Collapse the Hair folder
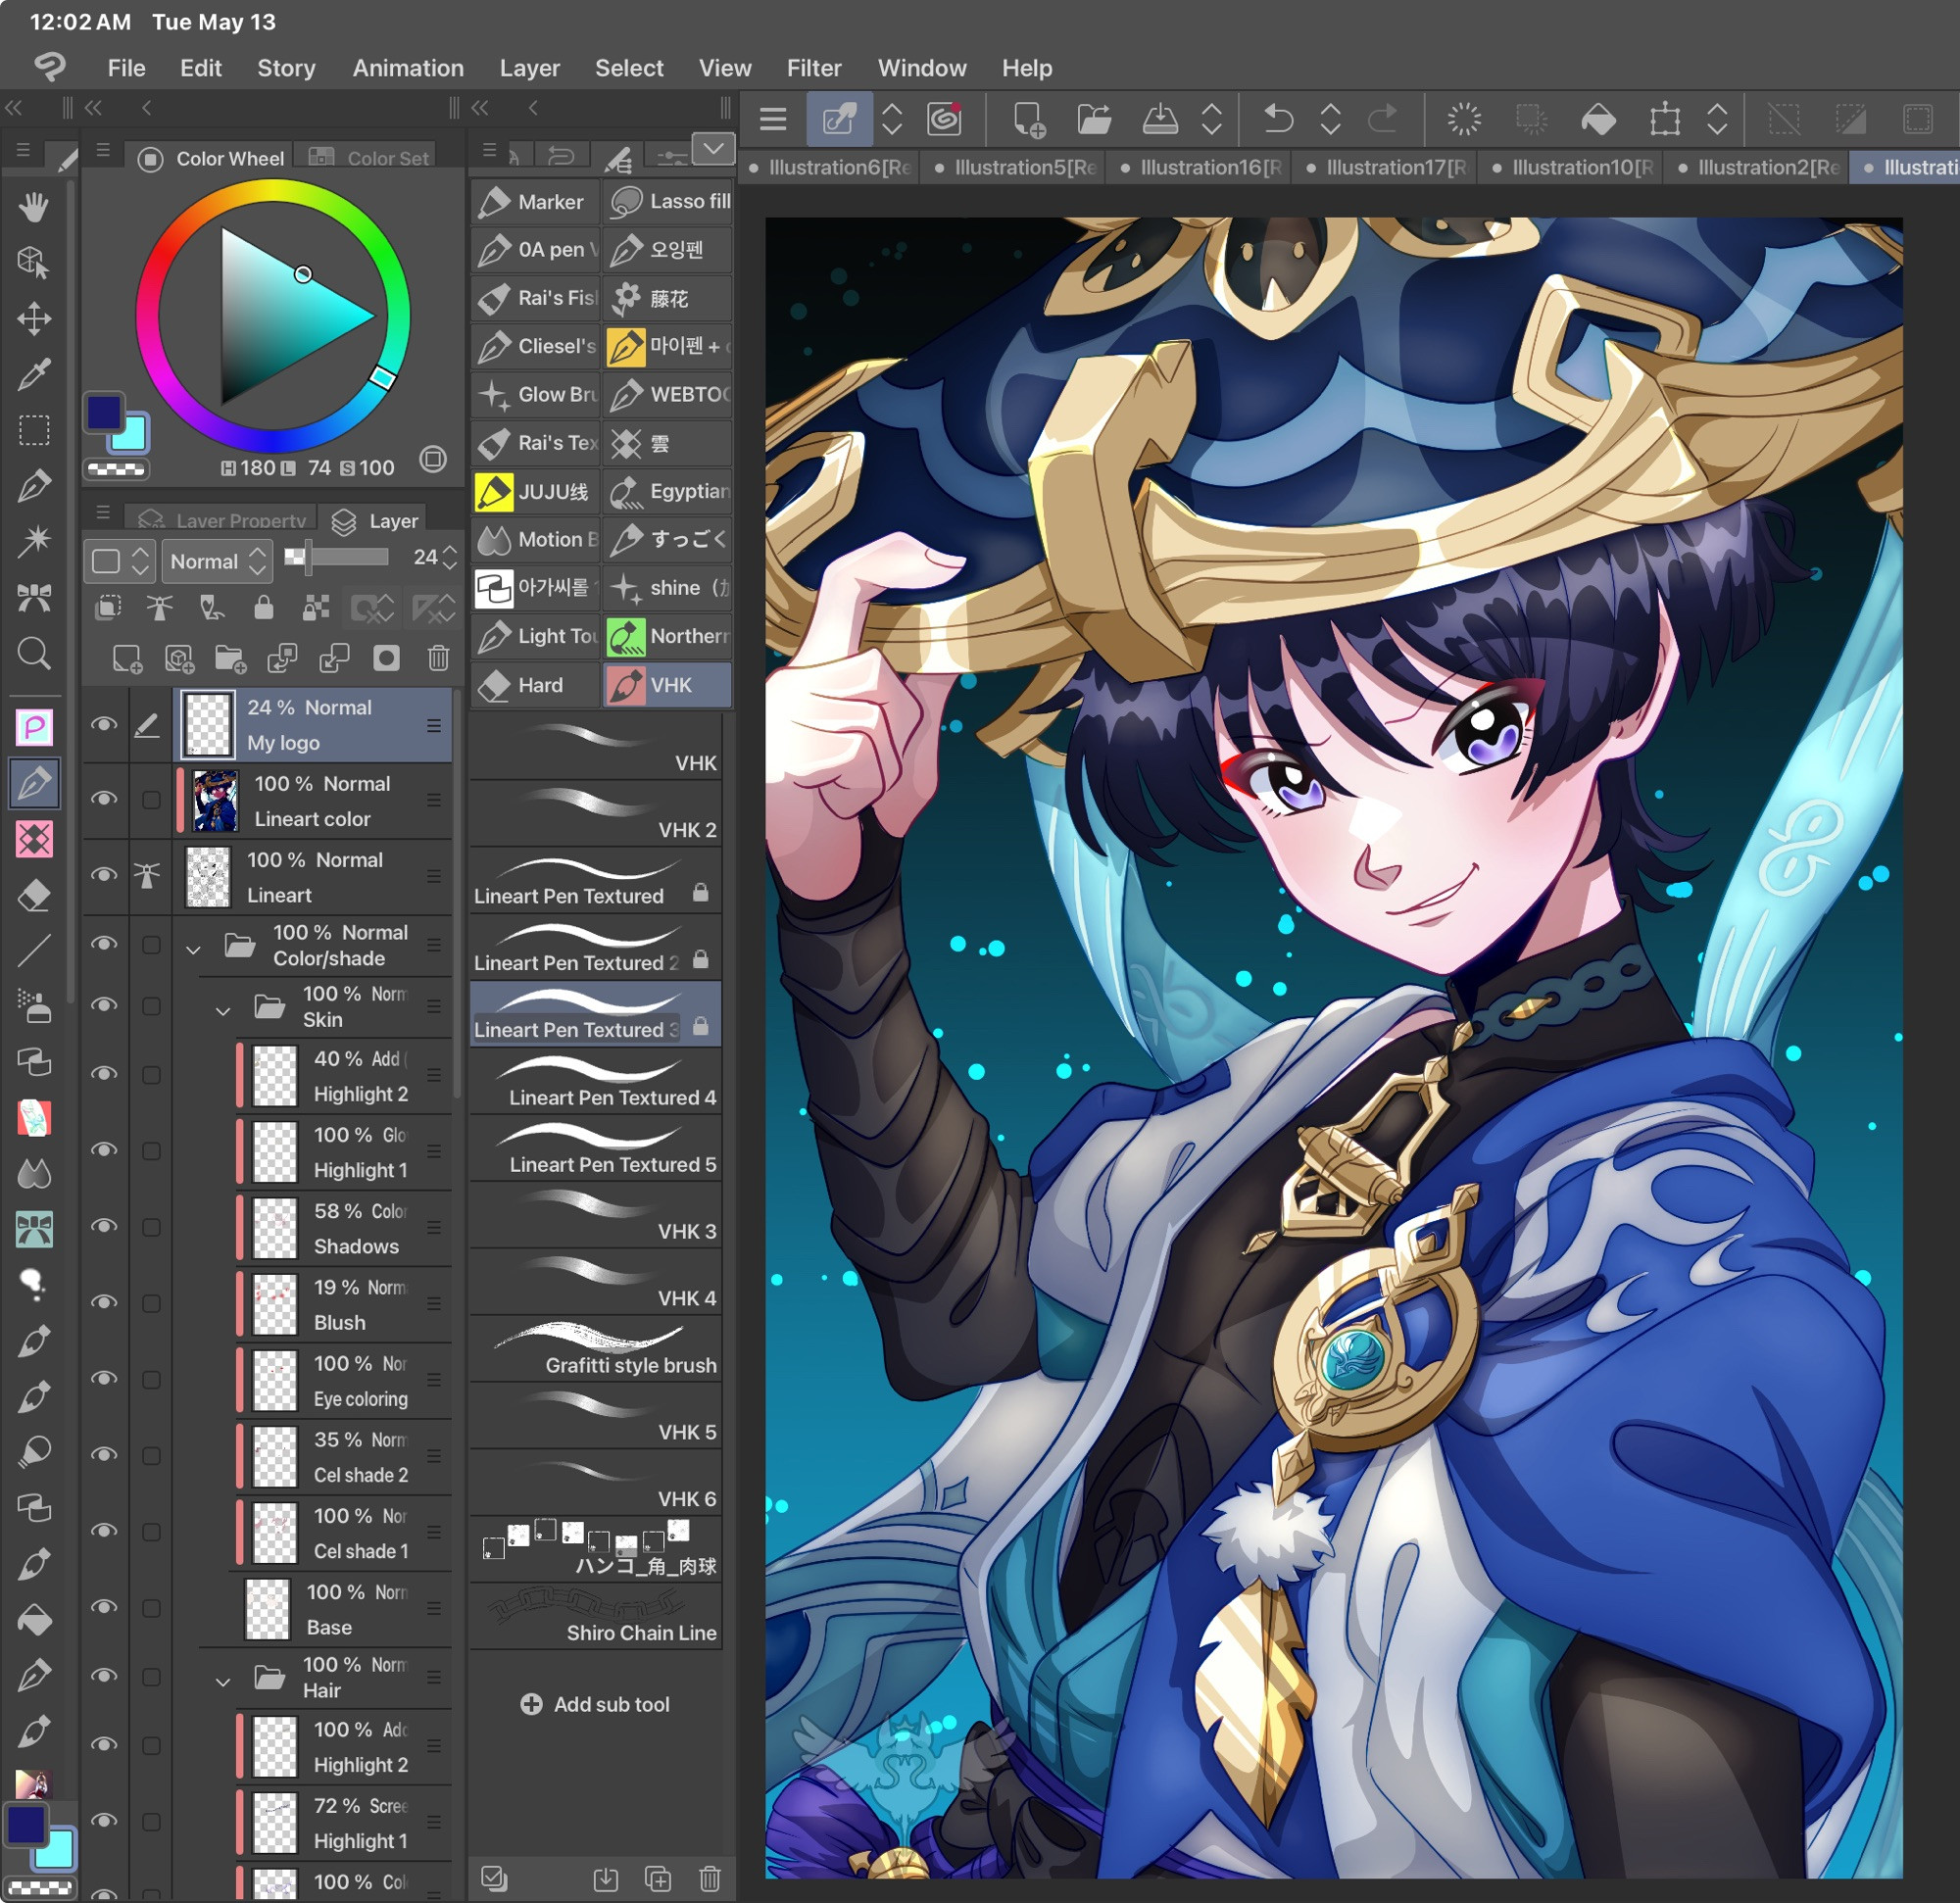This screenshot has height=1903, width=1960. point(223,1682)
